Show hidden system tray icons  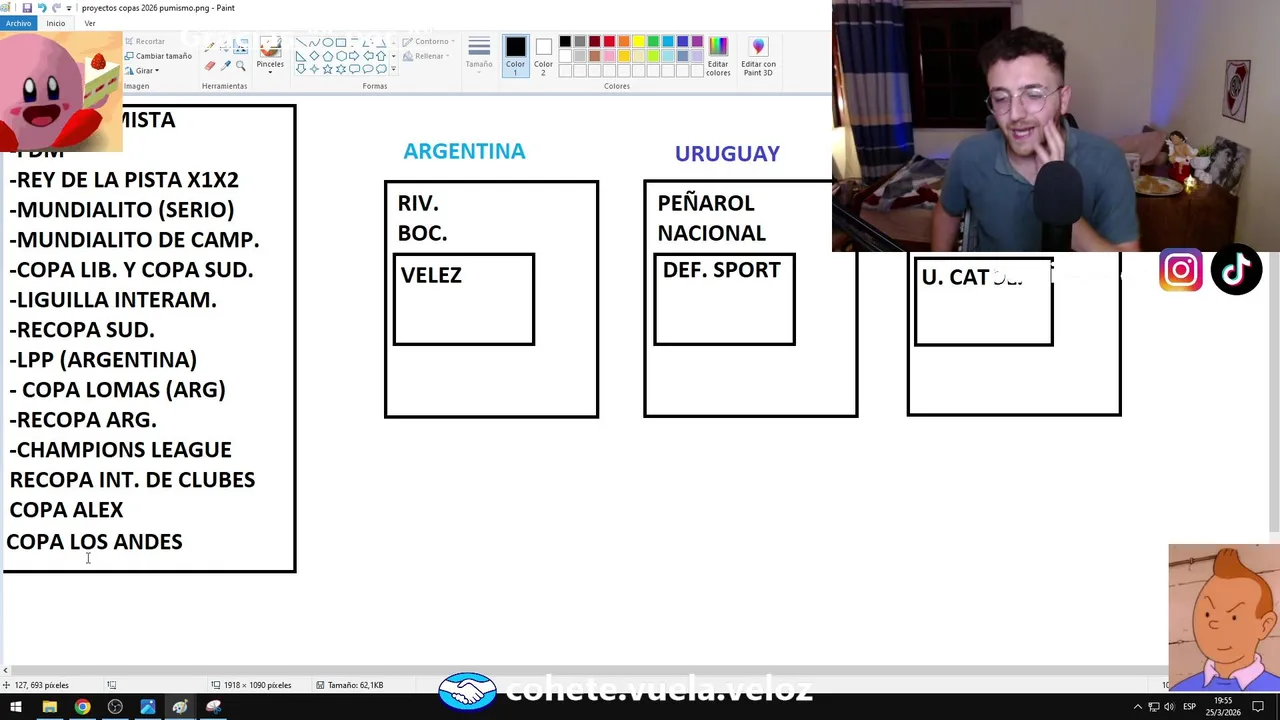click(1137, 707)
